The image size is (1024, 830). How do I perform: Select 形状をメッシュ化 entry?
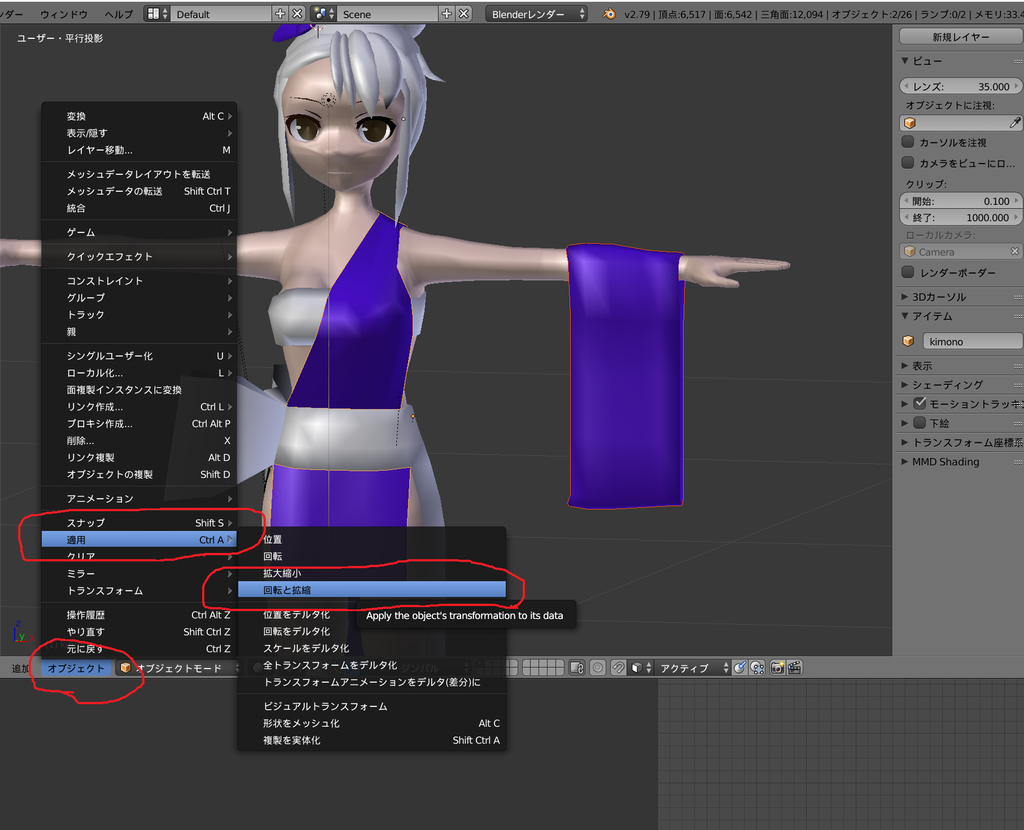372,723
